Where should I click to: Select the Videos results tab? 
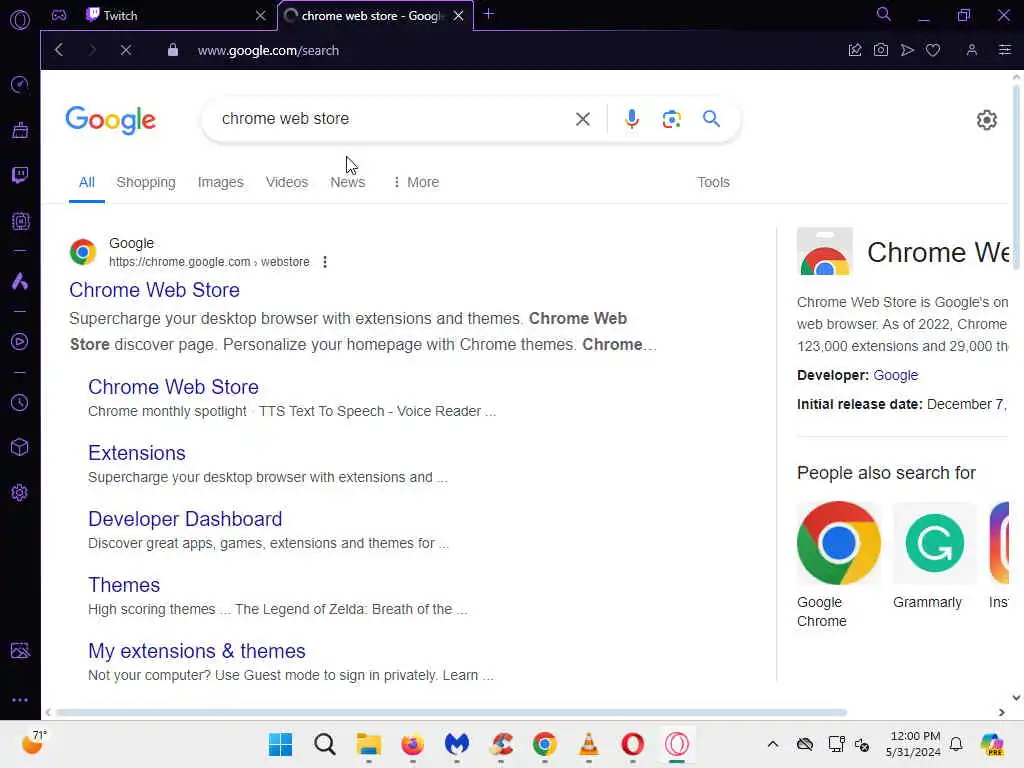[287, 182]
